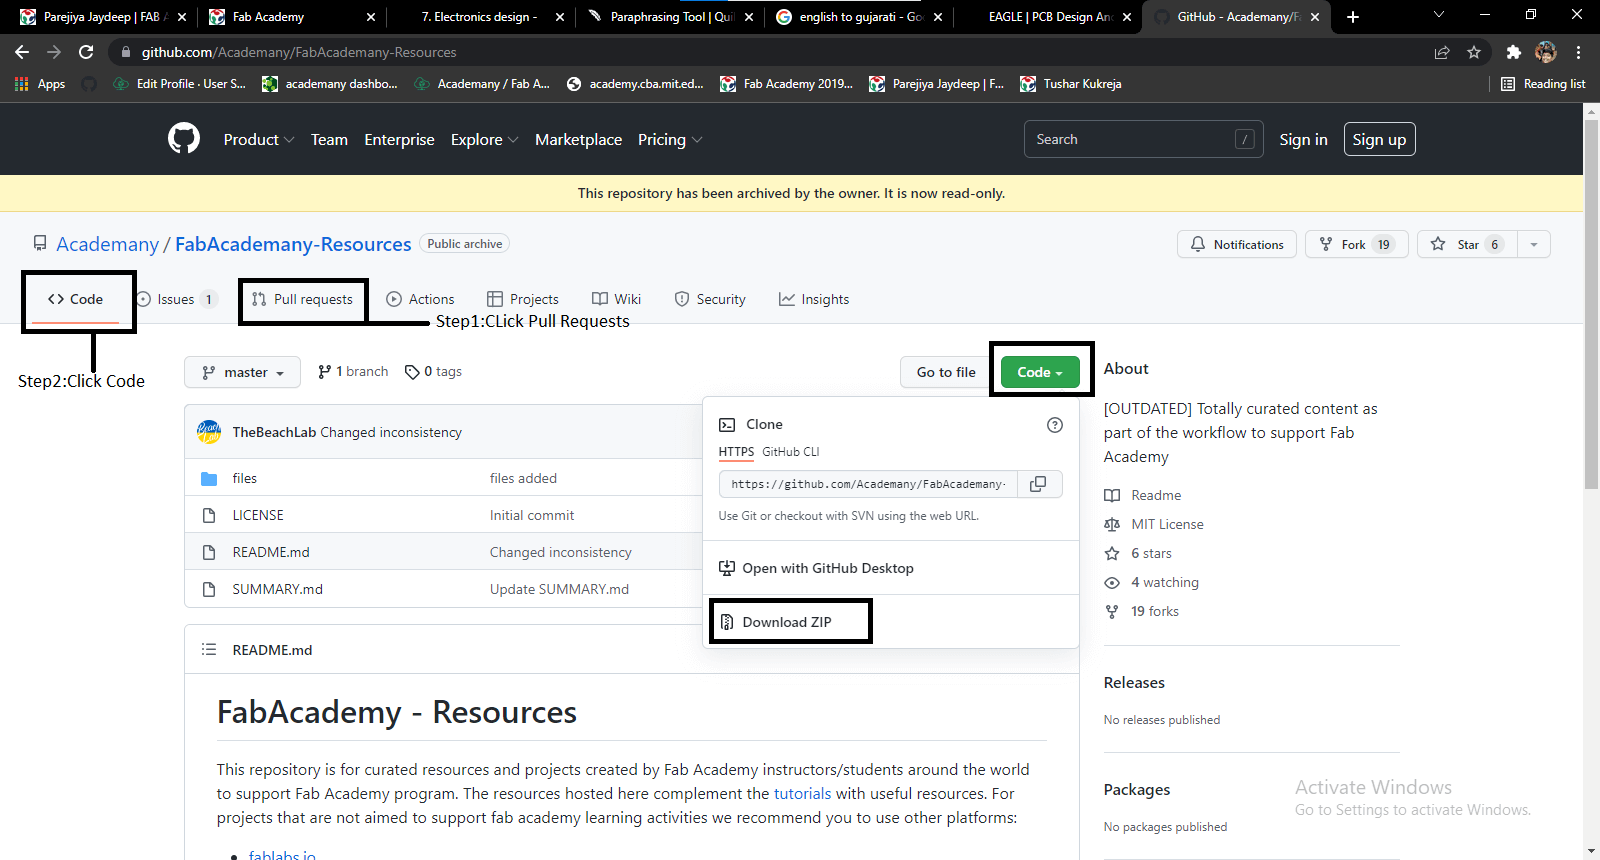Go back using the browser back arrow

(22, 52)
